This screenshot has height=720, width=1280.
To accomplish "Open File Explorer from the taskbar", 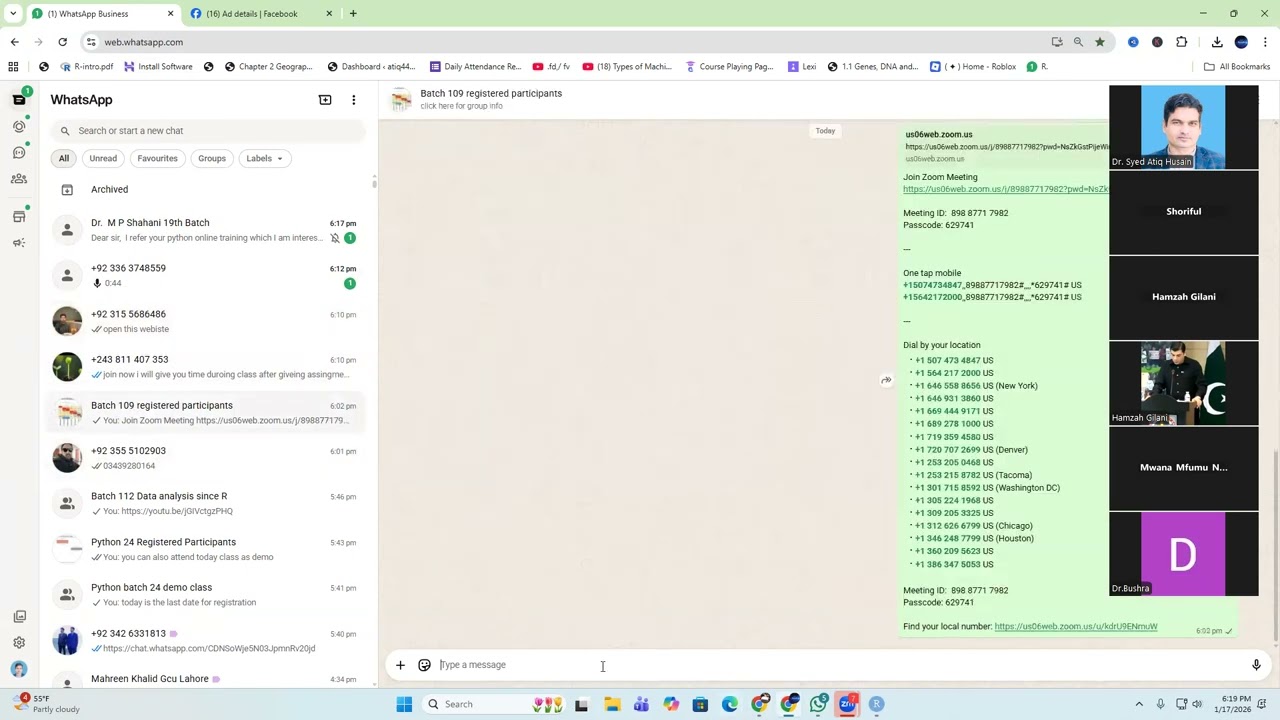I will coord(612,704).
